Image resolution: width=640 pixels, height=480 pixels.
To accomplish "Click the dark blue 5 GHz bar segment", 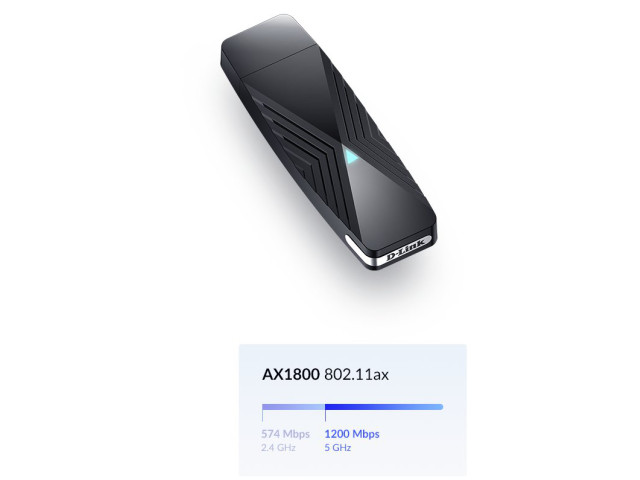I will (384, 407).
